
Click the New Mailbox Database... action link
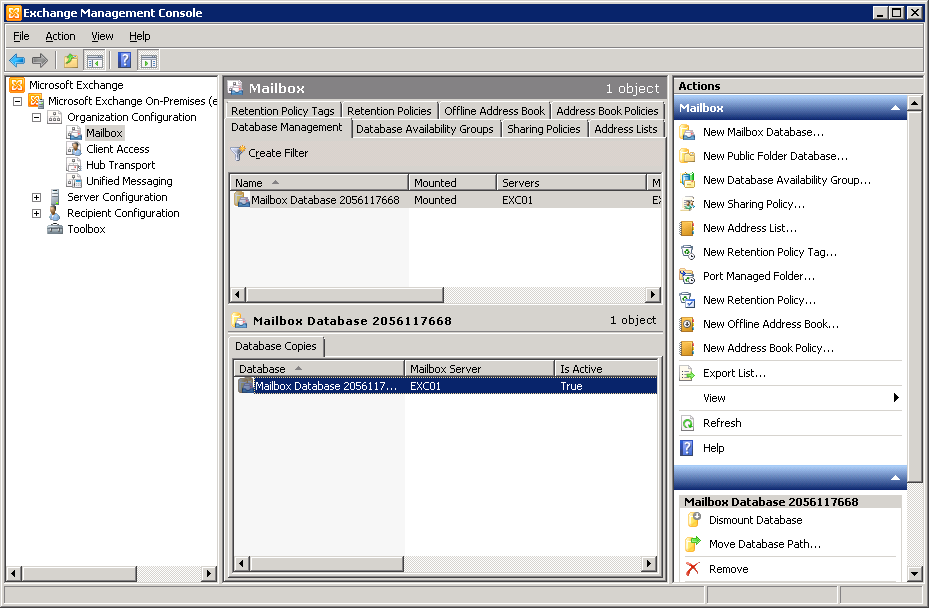tap(763, 132)
